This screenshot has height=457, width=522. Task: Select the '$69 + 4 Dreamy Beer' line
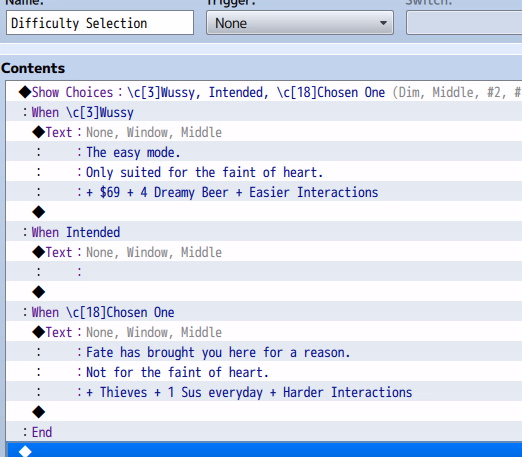click(x=264, y=192)
